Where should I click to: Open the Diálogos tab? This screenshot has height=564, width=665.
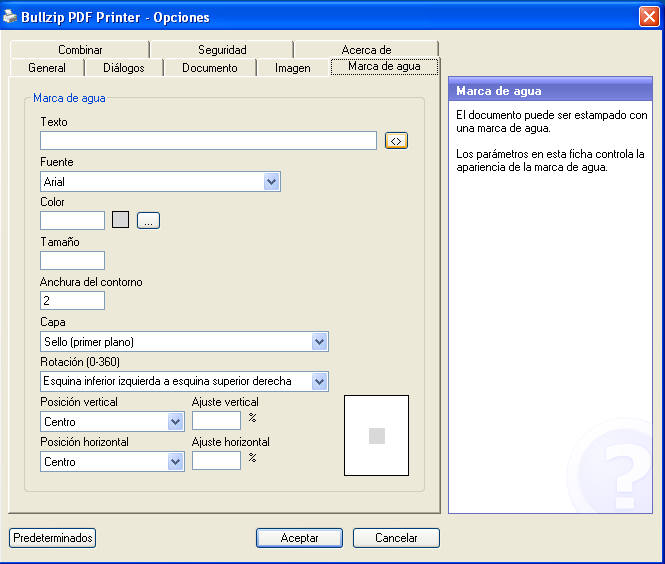coord(124,68)
